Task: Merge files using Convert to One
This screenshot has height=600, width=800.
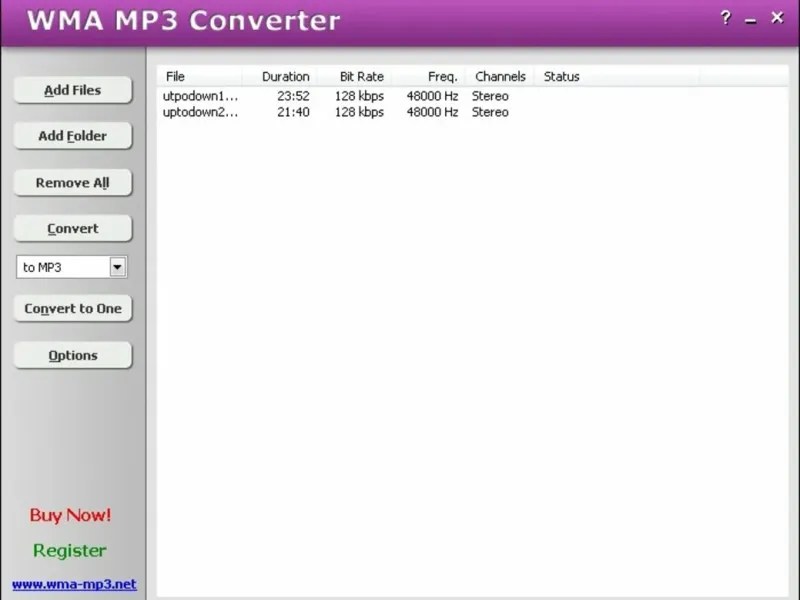Action: point(72,309)
